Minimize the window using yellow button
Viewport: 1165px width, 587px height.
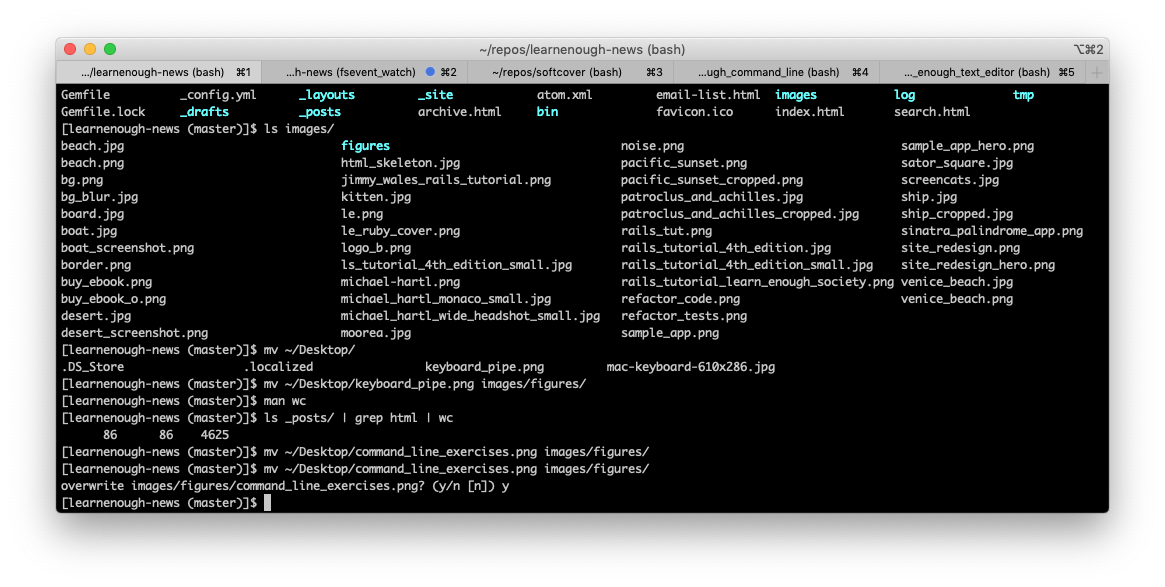pyautogui.click(x=90, y=49)
